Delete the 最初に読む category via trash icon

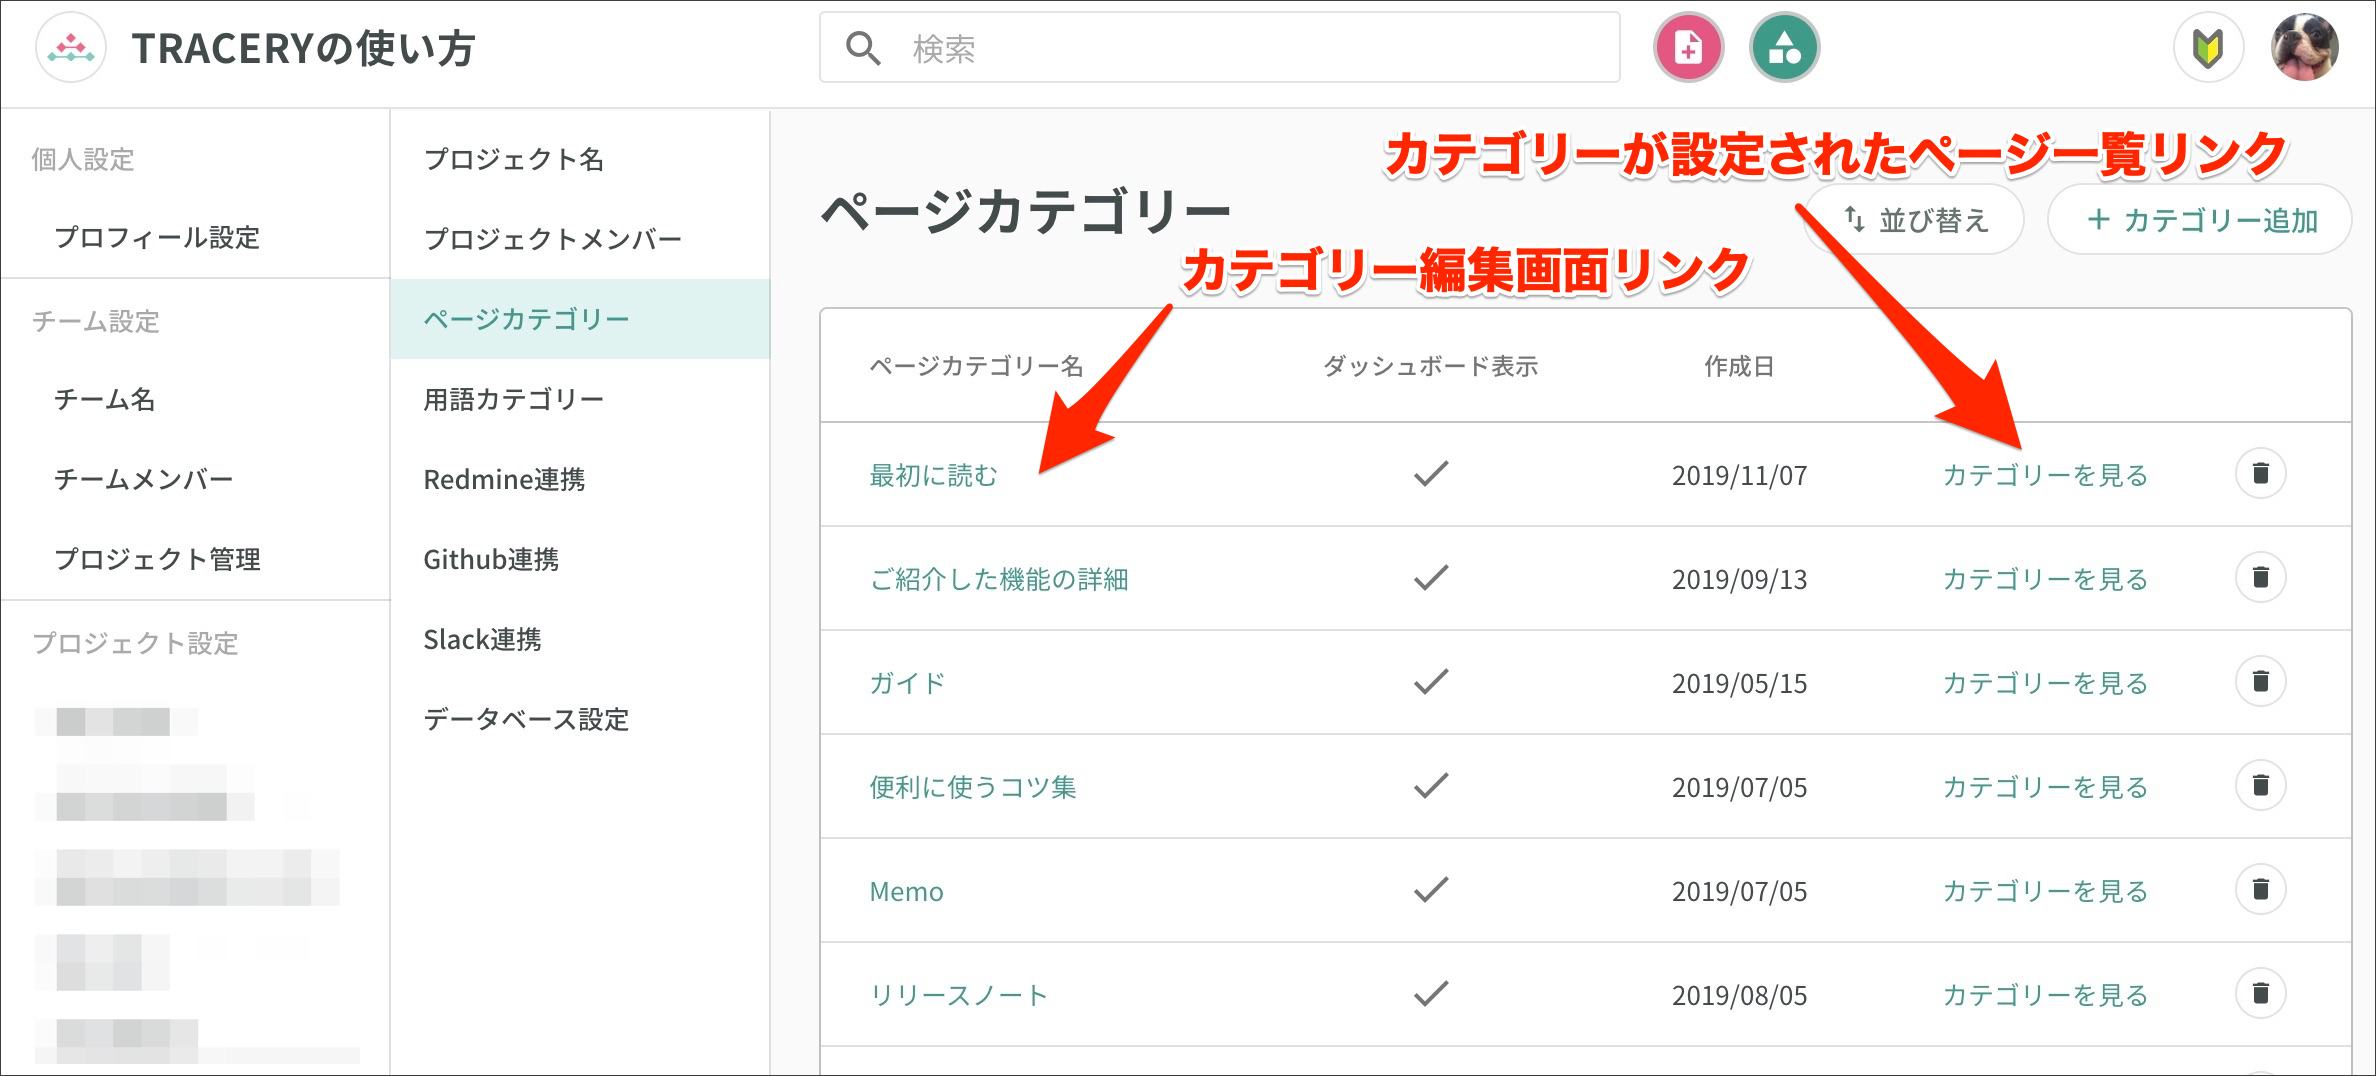(x=2260, y=473)
